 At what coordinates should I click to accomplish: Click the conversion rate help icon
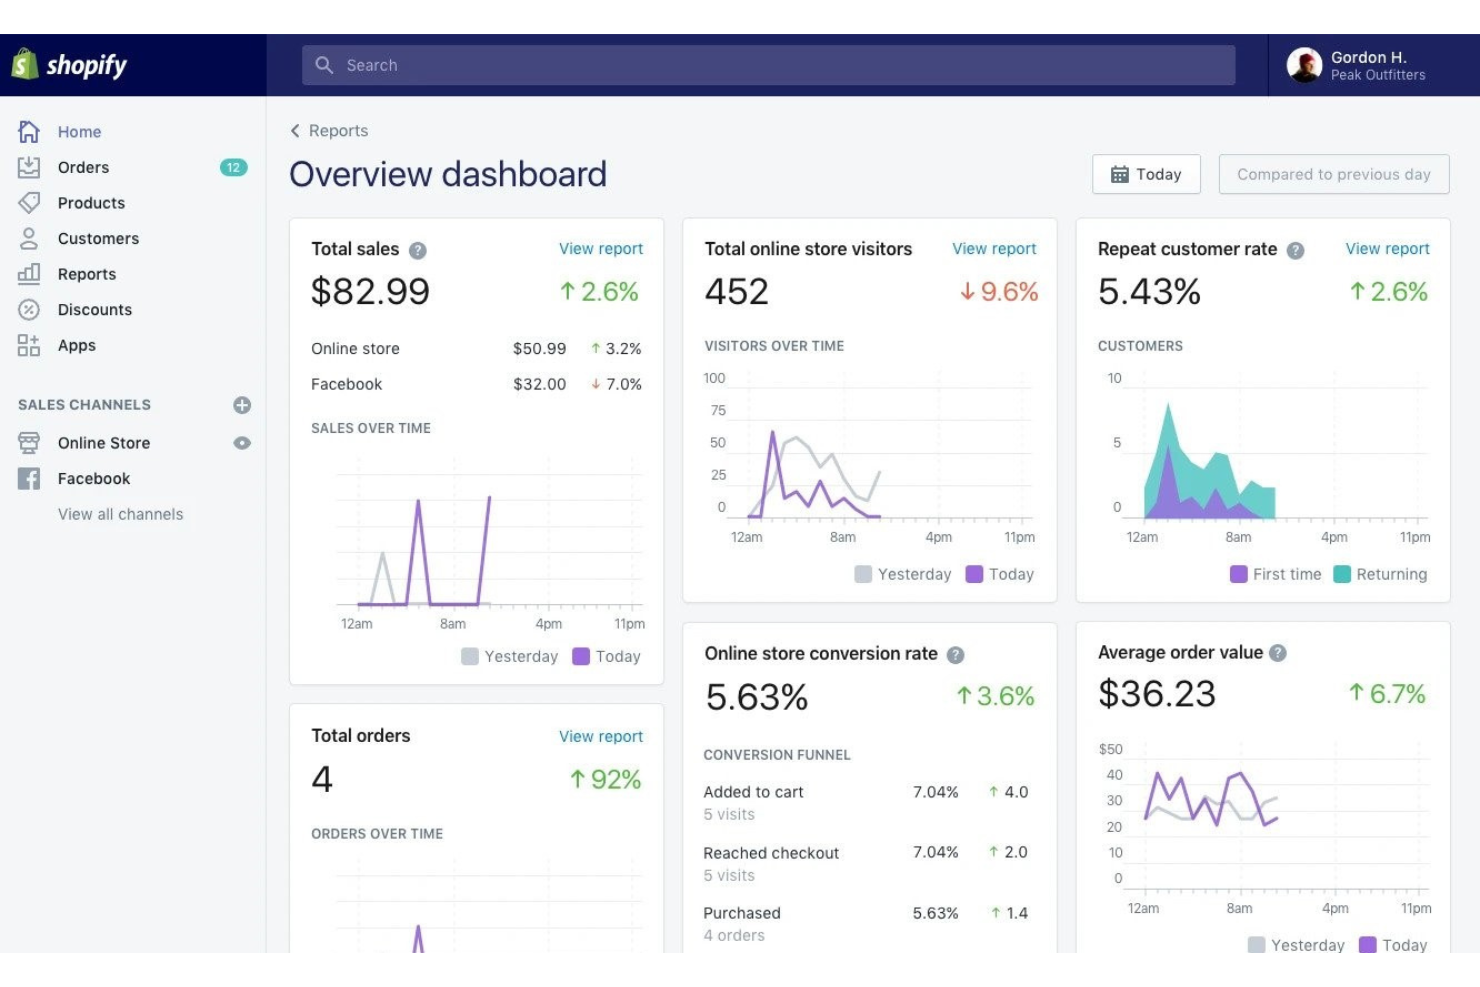[x=956, y=655]
